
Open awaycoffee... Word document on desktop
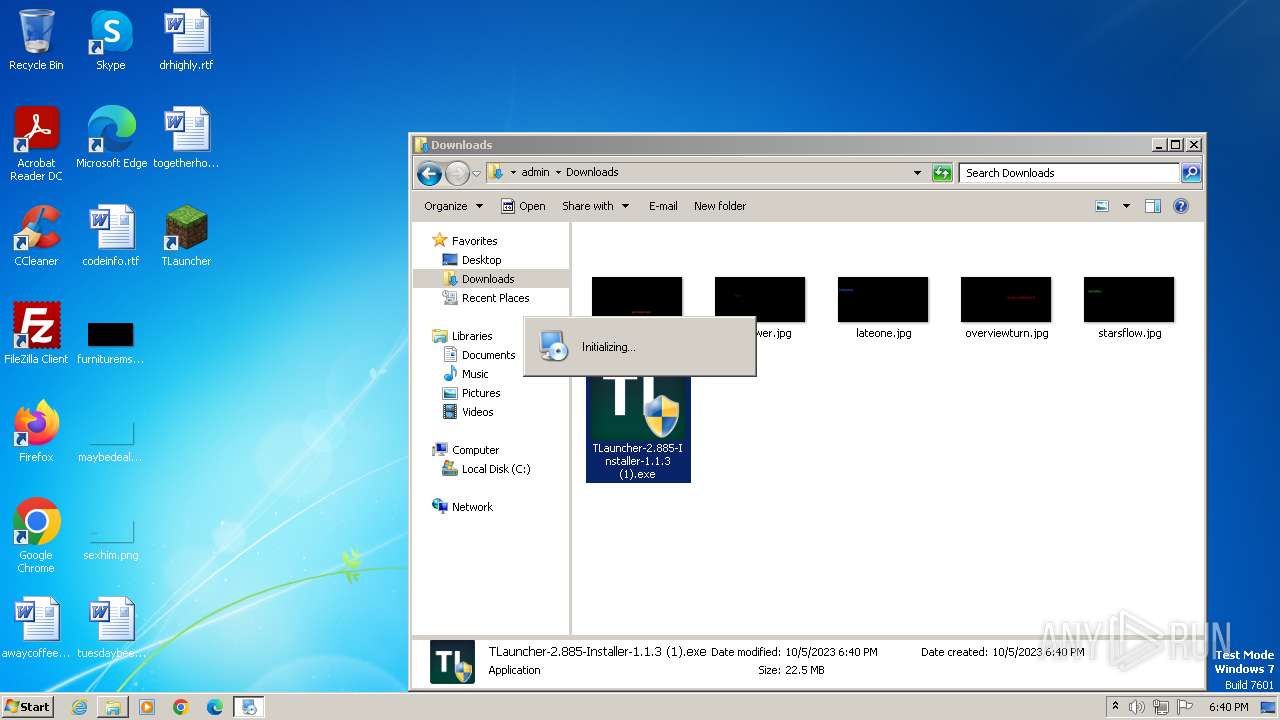click(36, 628)
